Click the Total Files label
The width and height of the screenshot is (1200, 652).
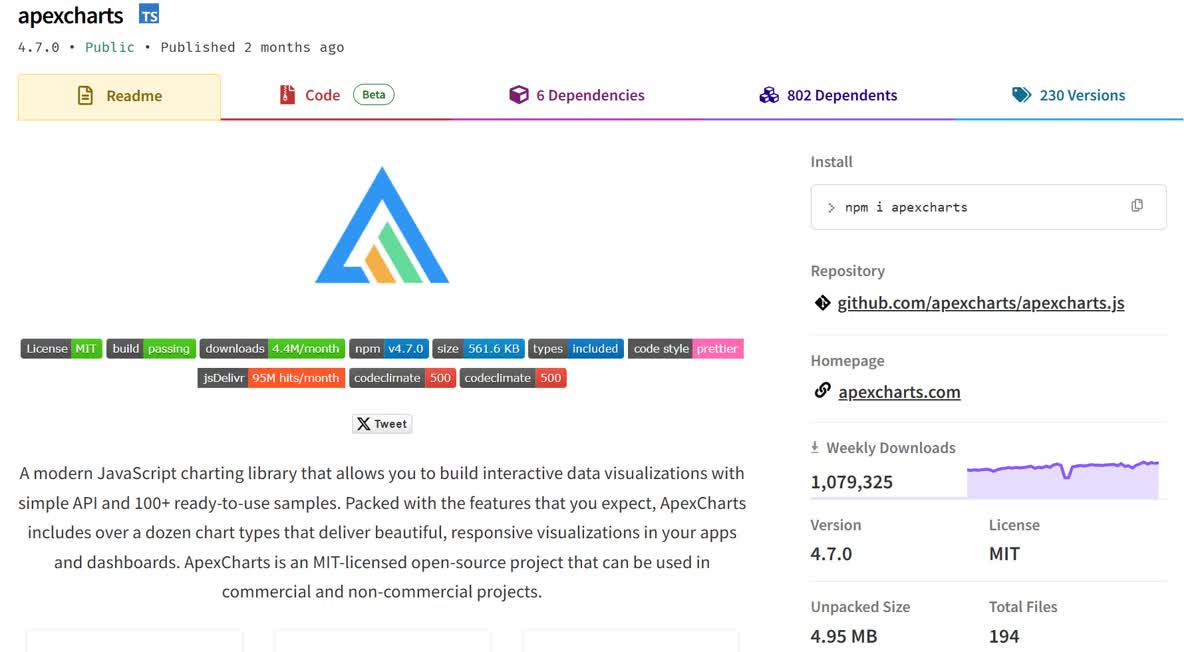(x=1023, y=607)
